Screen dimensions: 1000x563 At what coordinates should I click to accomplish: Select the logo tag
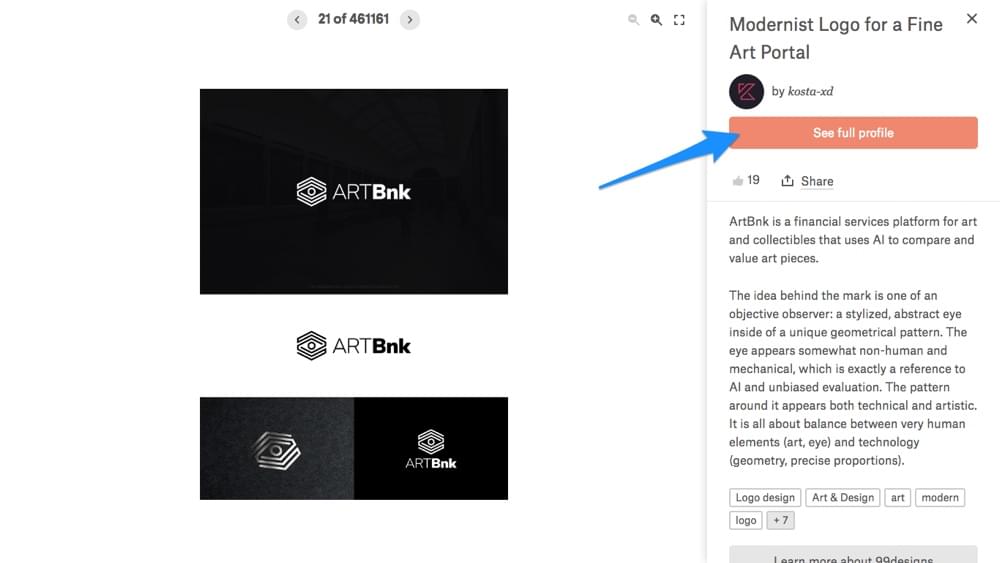tap(746, 520)
